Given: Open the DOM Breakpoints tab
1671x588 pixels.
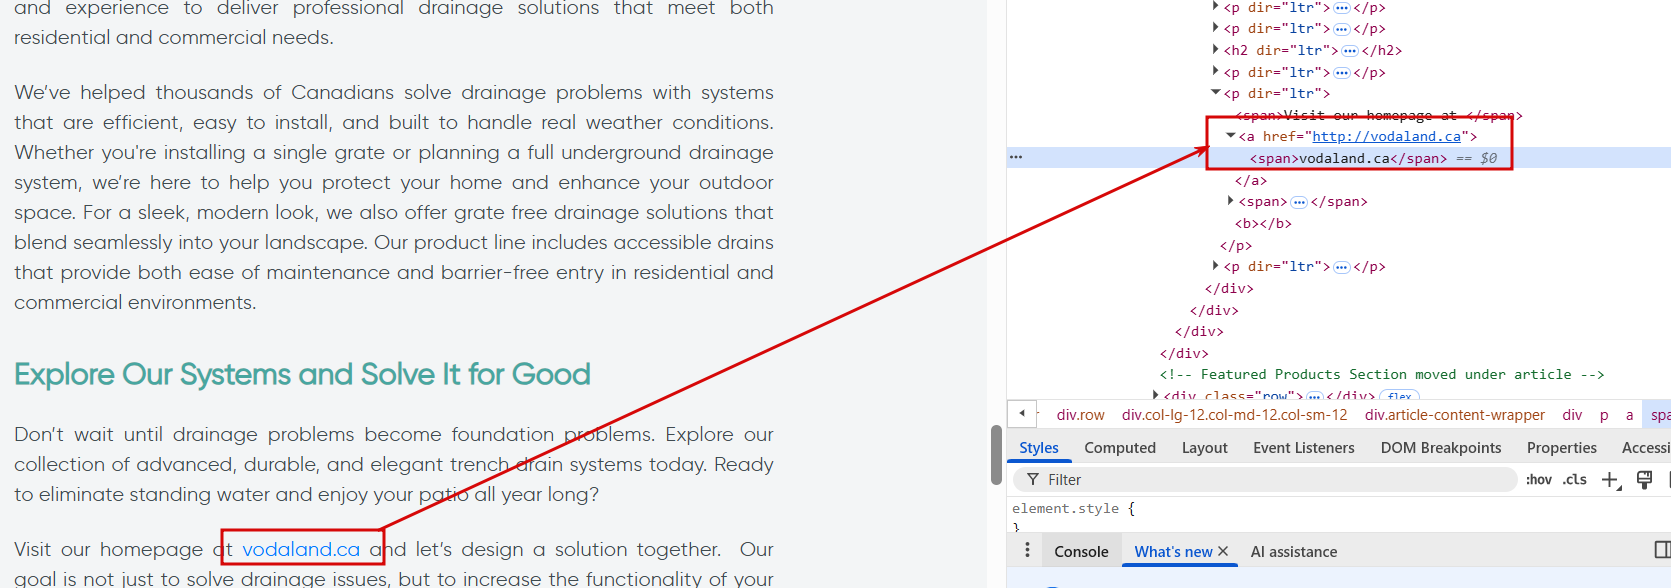Looking at the screenshot, I should point(1441,448).
